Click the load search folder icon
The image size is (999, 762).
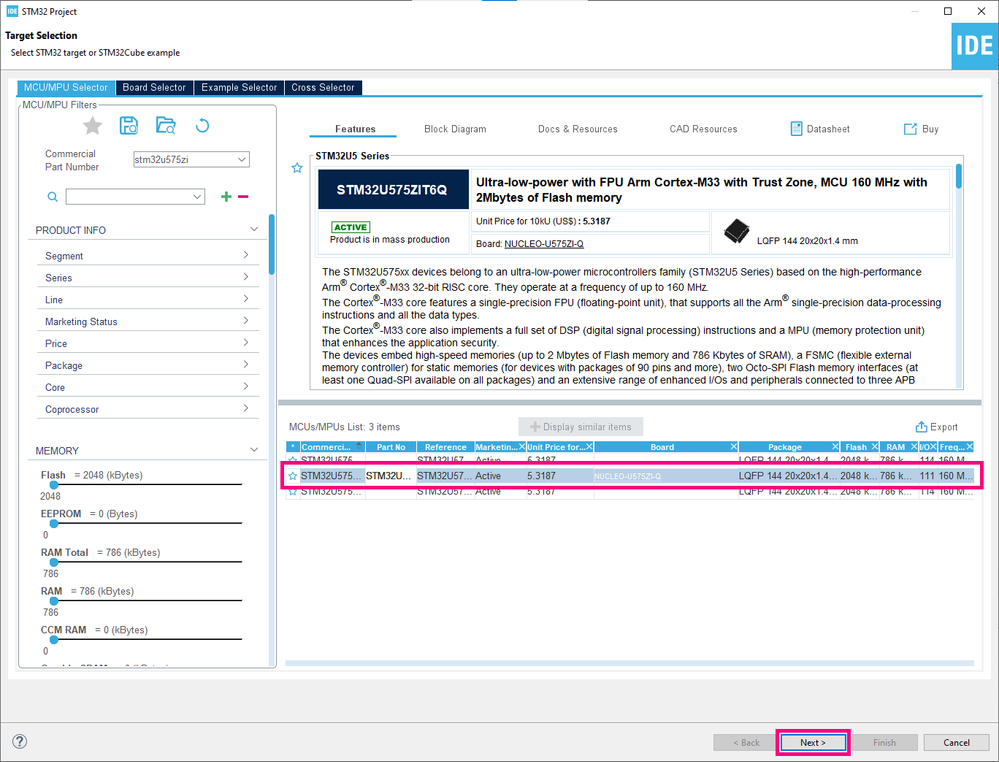point(166,126)
